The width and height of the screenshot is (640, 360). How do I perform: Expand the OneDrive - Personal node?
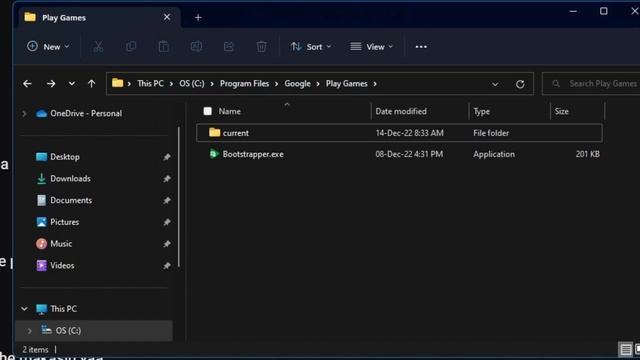[x=24, y=113]
